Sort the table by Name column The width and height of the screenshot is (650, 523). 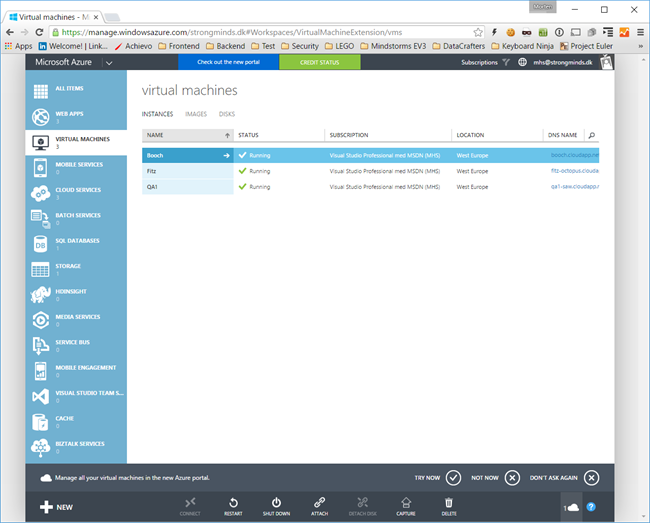coord(188,135)
